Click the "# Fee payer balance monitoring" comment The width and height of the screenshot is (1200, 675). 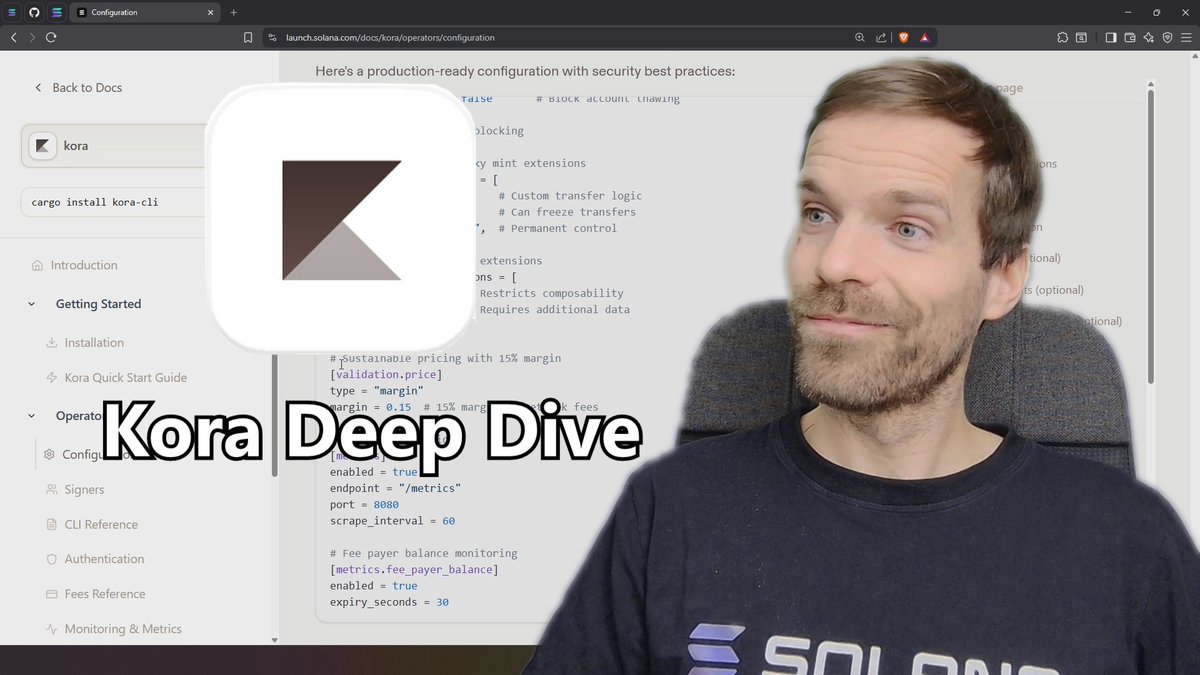[x=424, y=553]
